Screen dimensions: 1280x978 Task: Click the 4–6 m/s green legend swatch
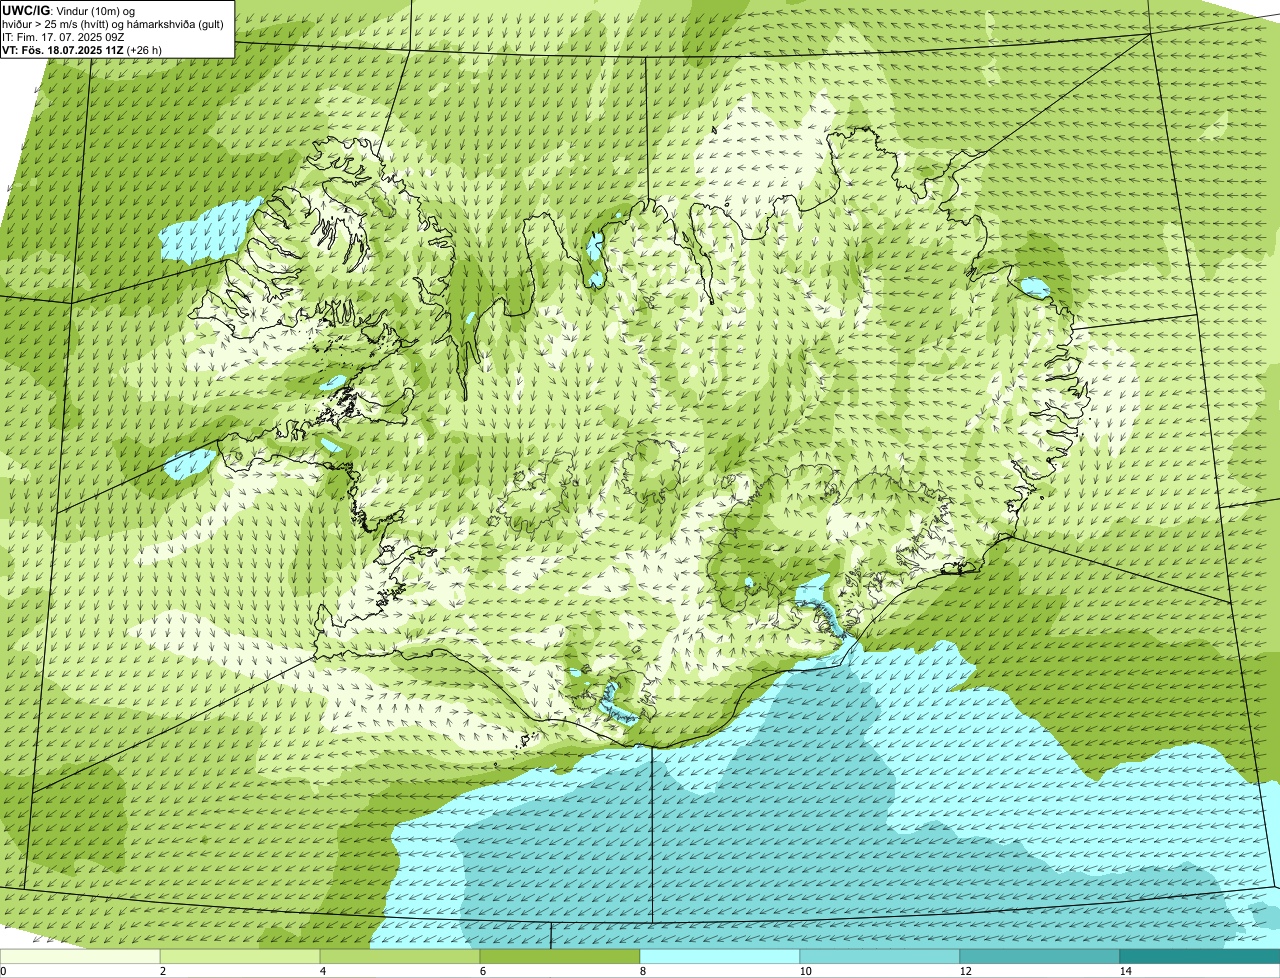tap(400, 957)
